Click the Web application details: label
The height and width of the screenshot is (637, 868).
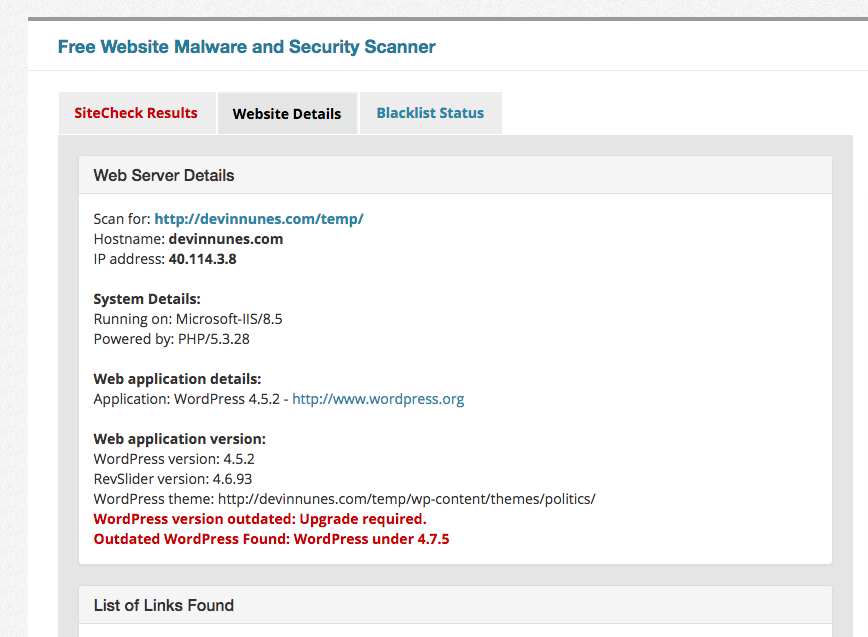177,379
